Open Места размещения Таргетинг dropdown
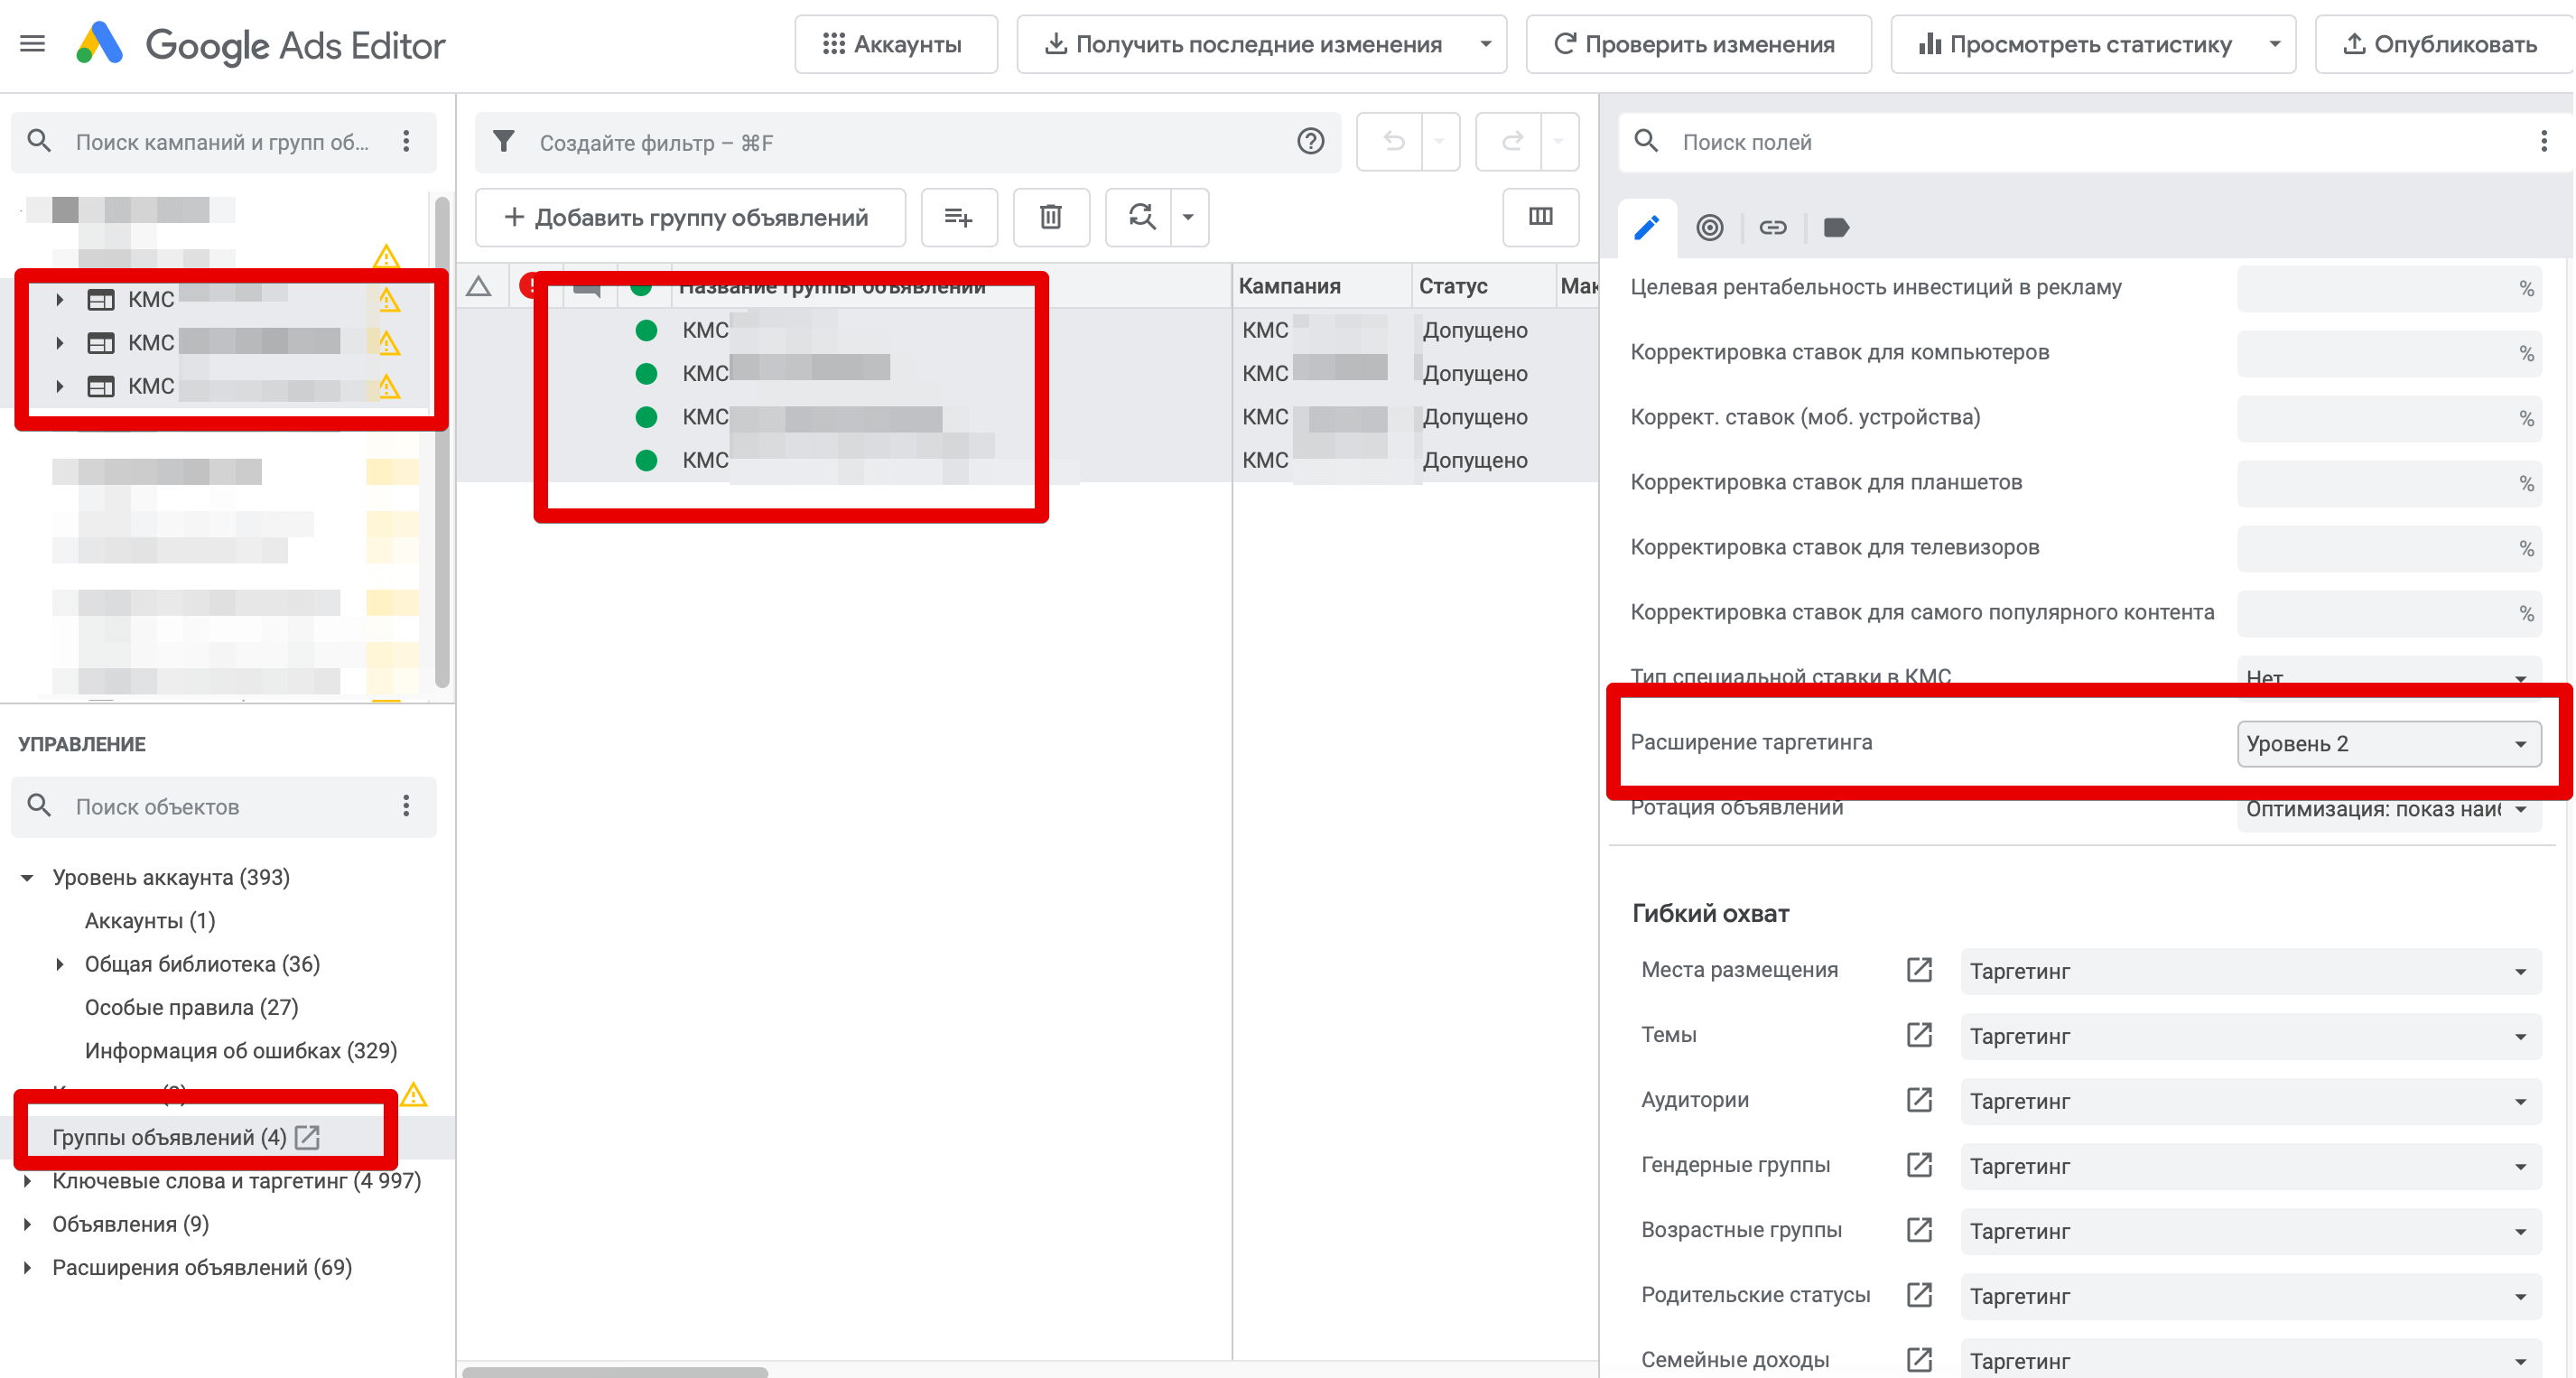The image size is (2576, 1378). coord(2250,971)
